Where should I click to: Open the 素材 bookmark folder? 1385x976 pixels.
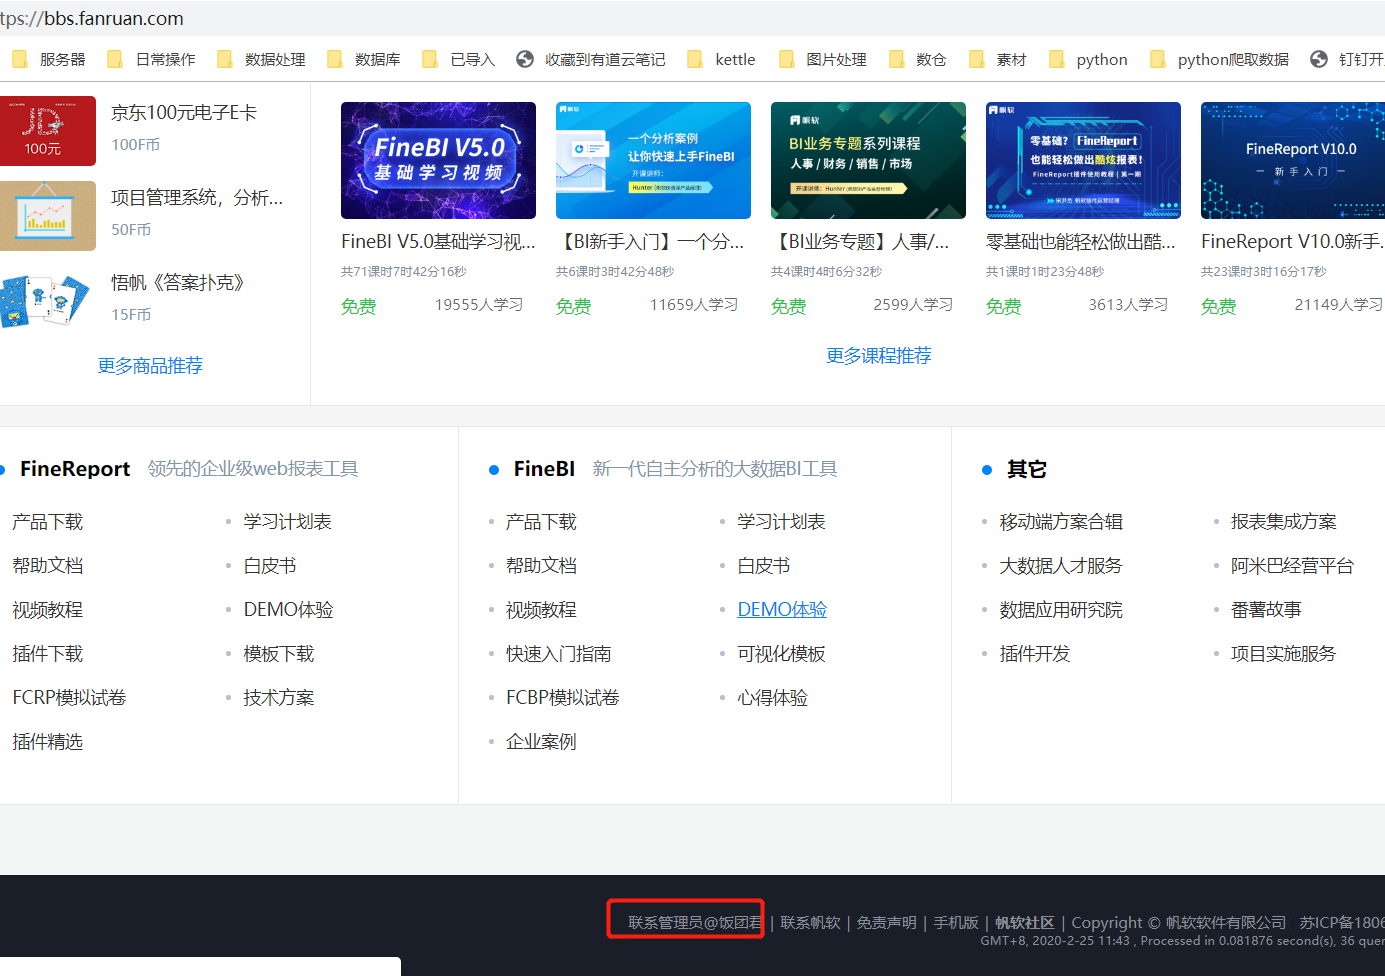(x=998, y=60)
